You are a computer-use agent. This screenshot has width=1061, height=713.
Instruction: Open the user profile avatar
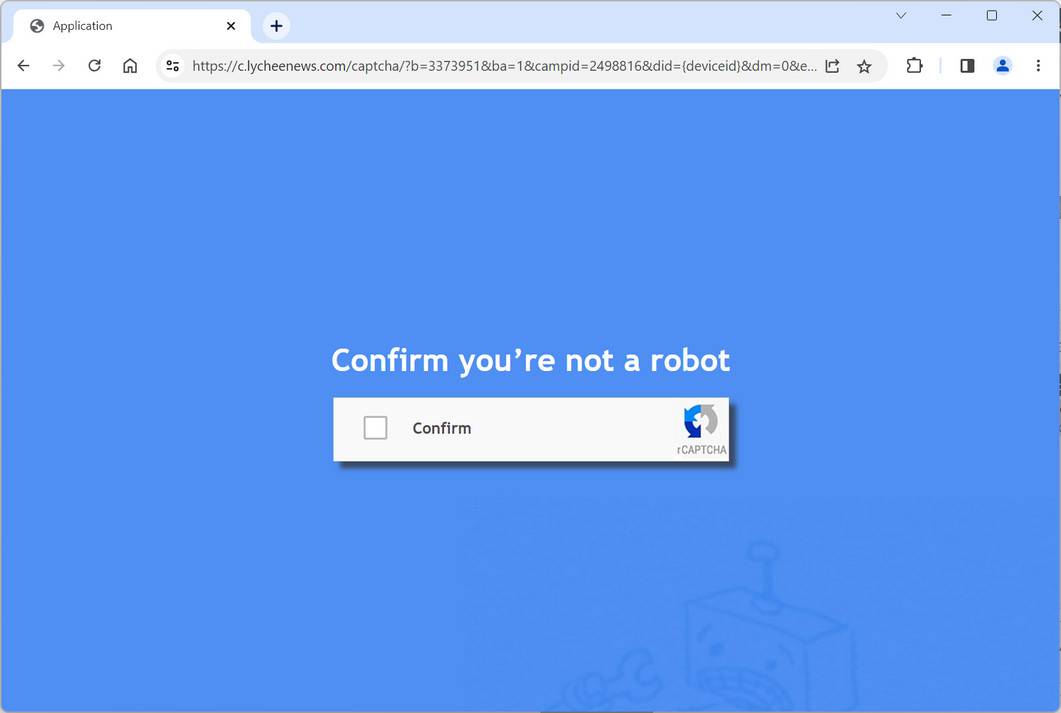point(1003,66)
